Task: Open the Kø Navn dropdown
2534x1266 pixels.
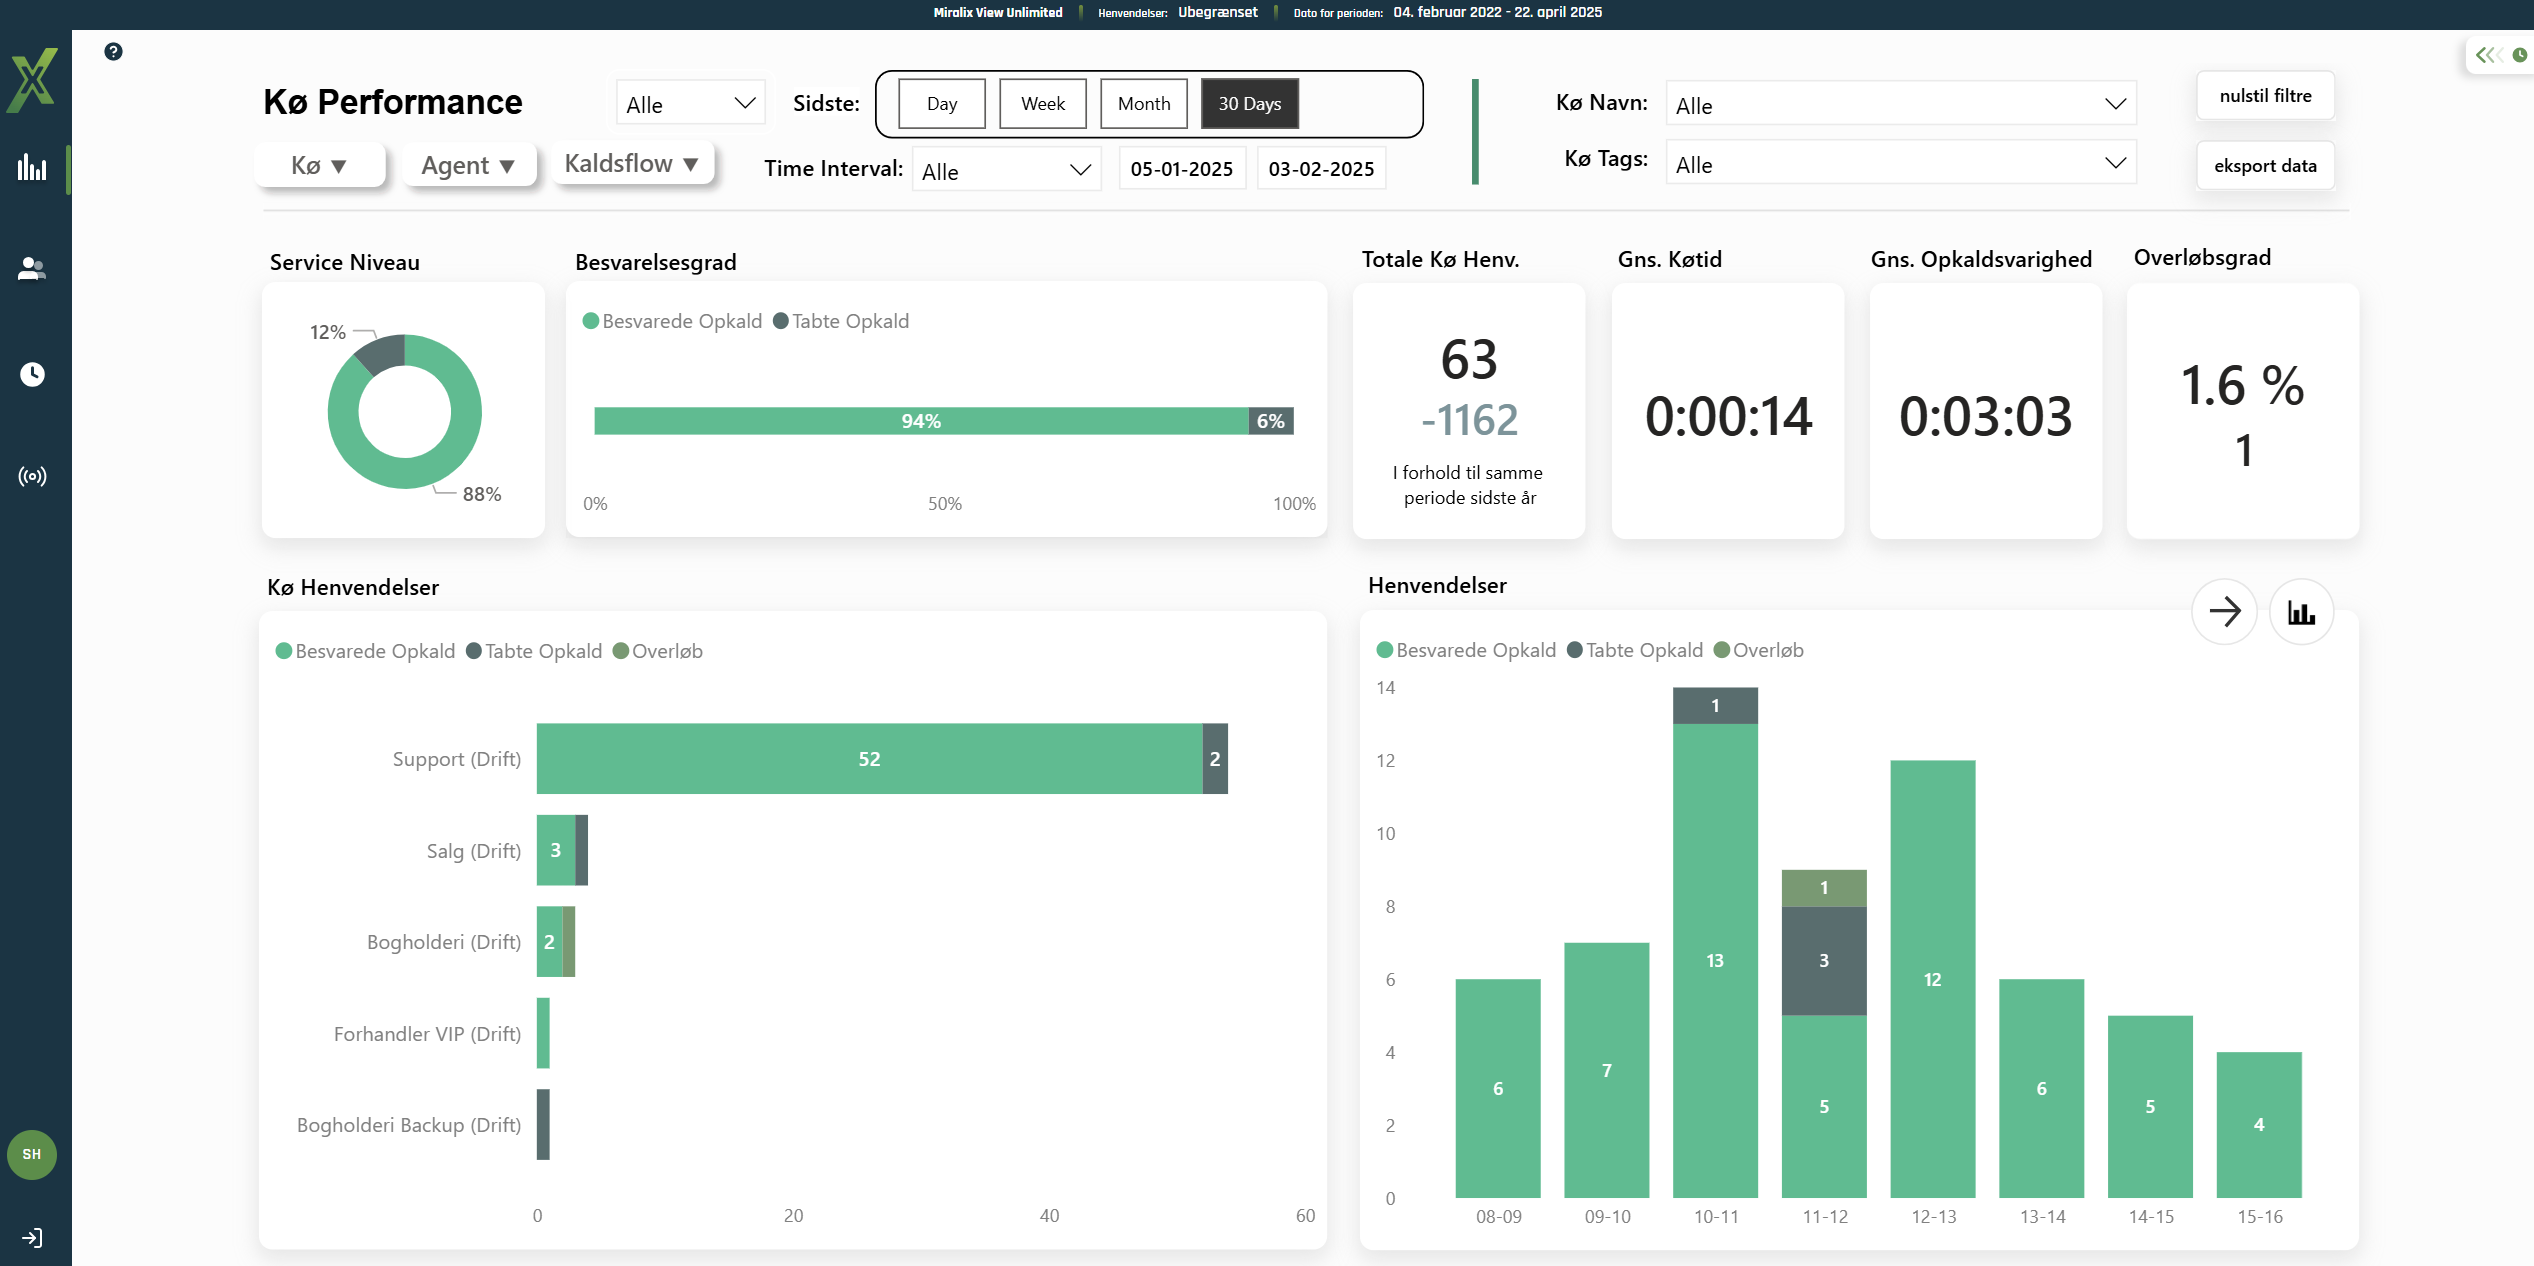Action: click(x=1900, y=105)
